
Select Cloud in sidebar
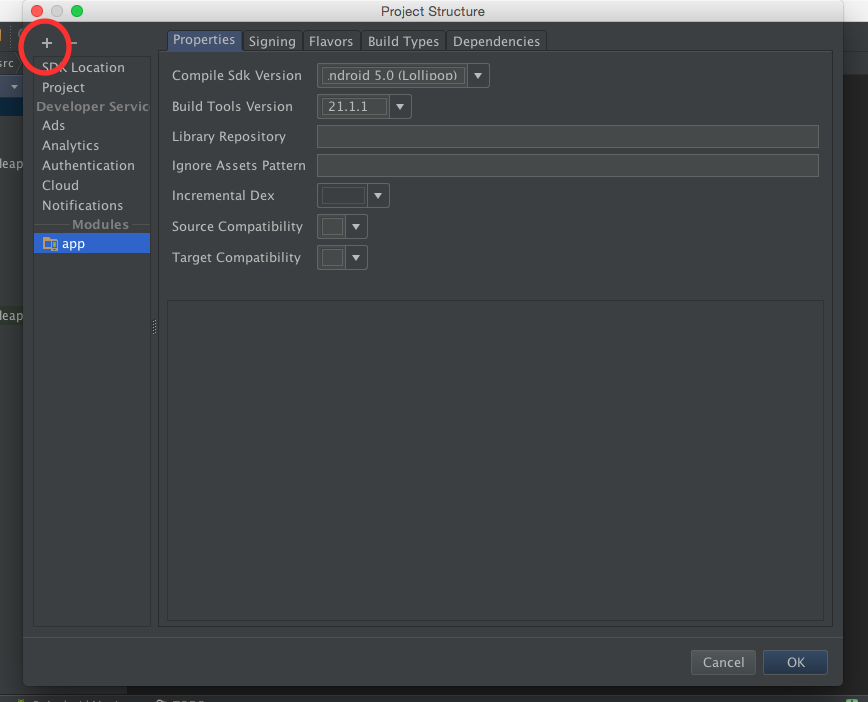tap(60, 185)
